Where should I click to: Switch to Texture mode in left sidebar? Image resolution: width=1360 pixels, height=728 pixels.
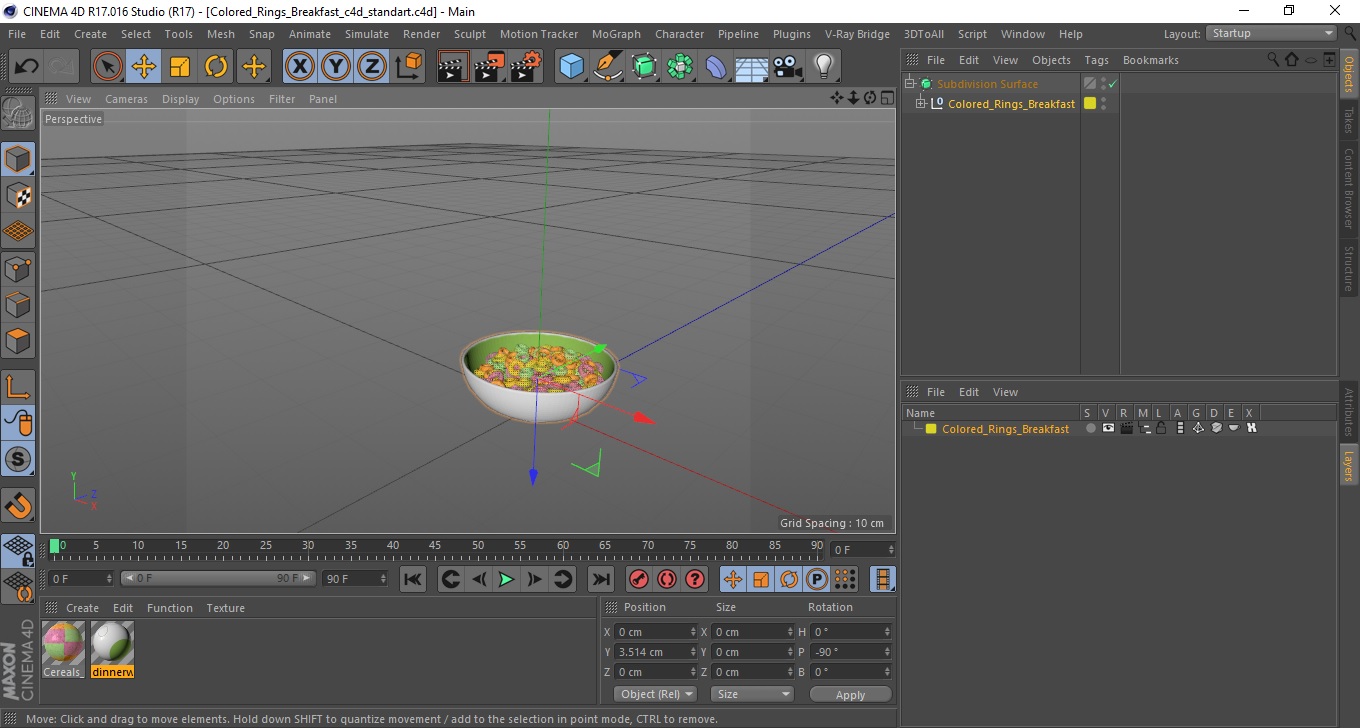tap(18, 195)
